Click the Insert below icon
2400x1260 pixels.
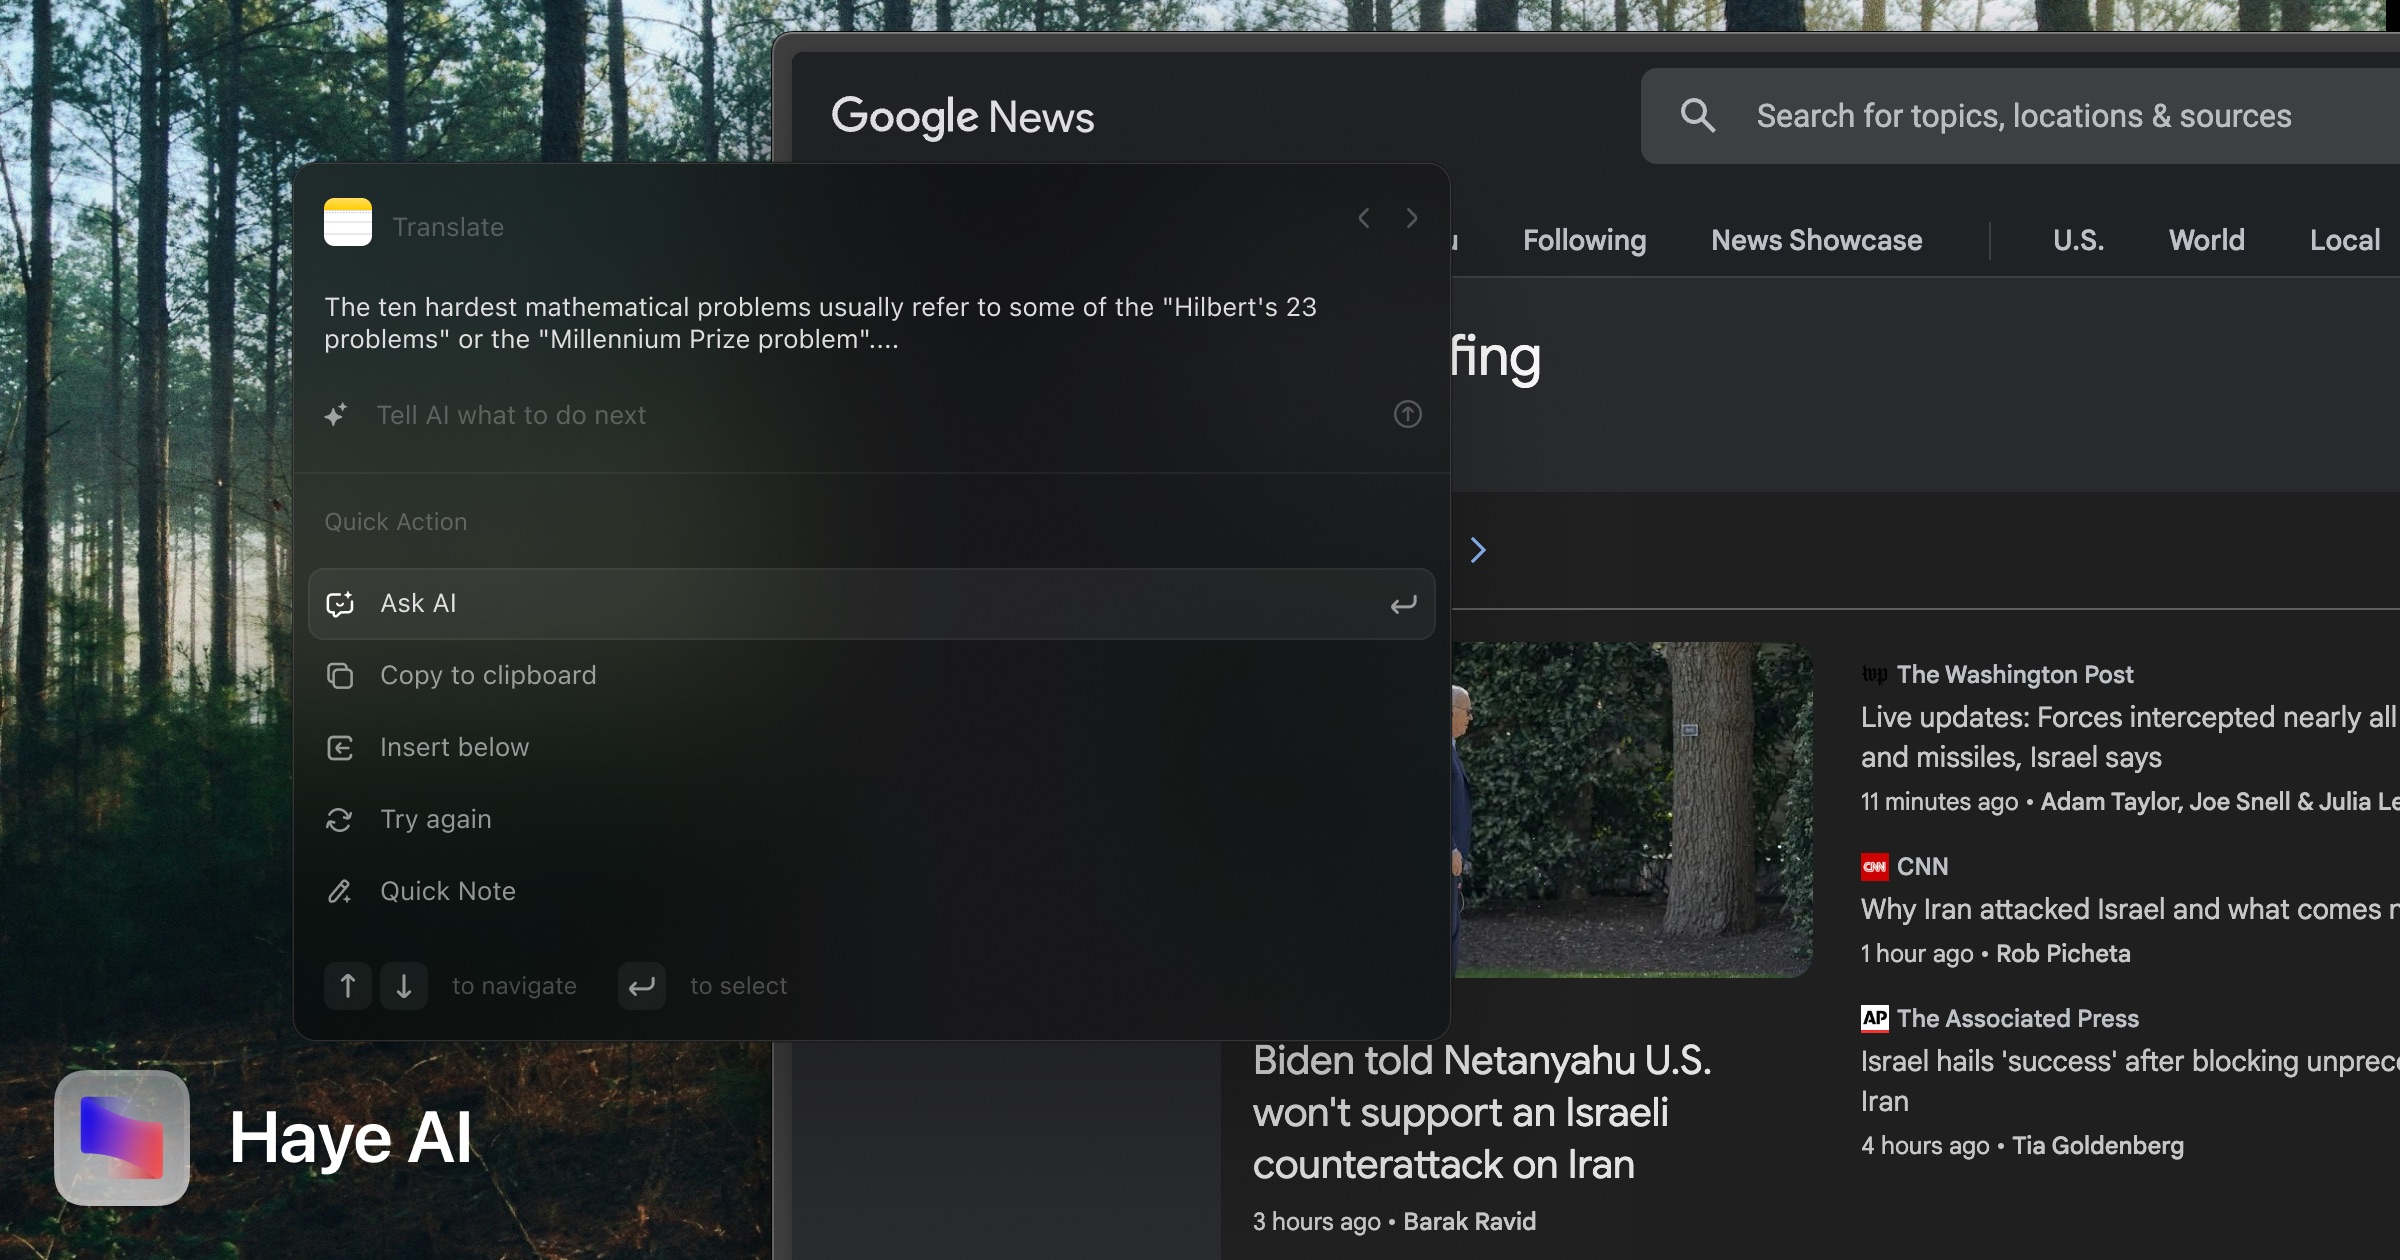[x=340, y=748]
